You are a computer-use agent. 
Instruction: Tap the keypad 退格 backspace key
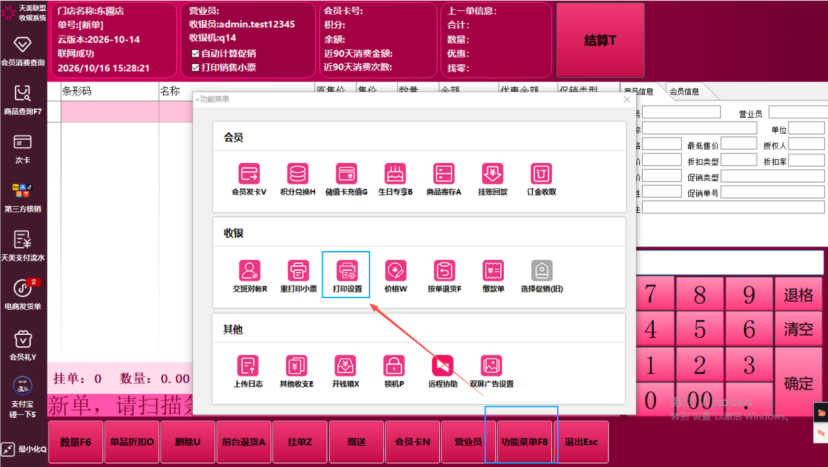point(798,294)
